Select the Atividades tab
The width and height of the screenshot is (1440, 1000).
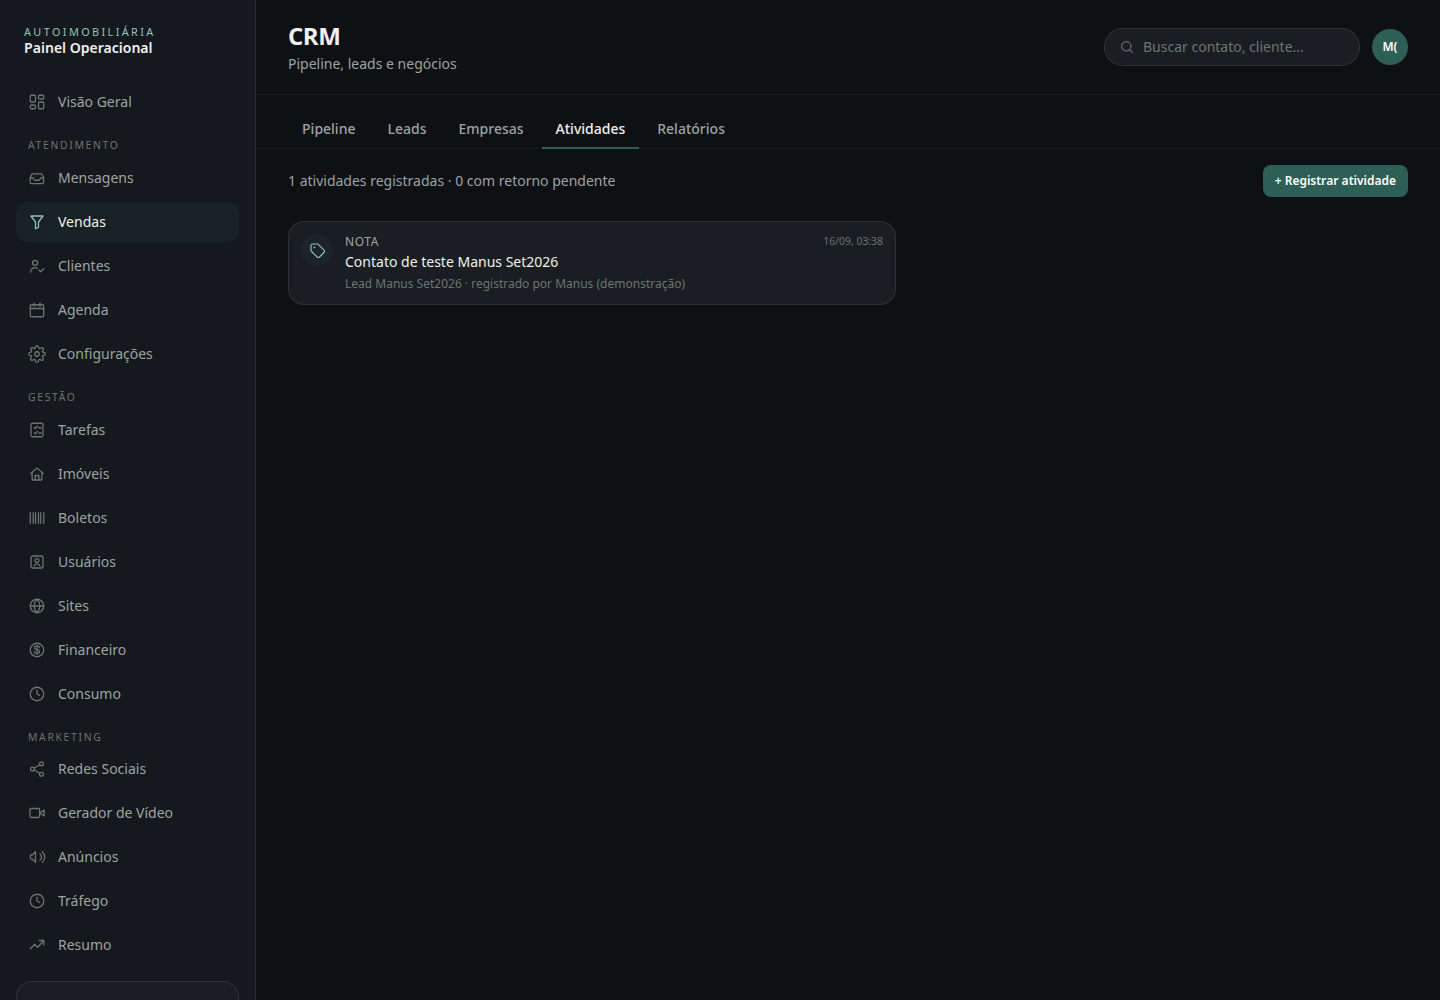[590, 129]
